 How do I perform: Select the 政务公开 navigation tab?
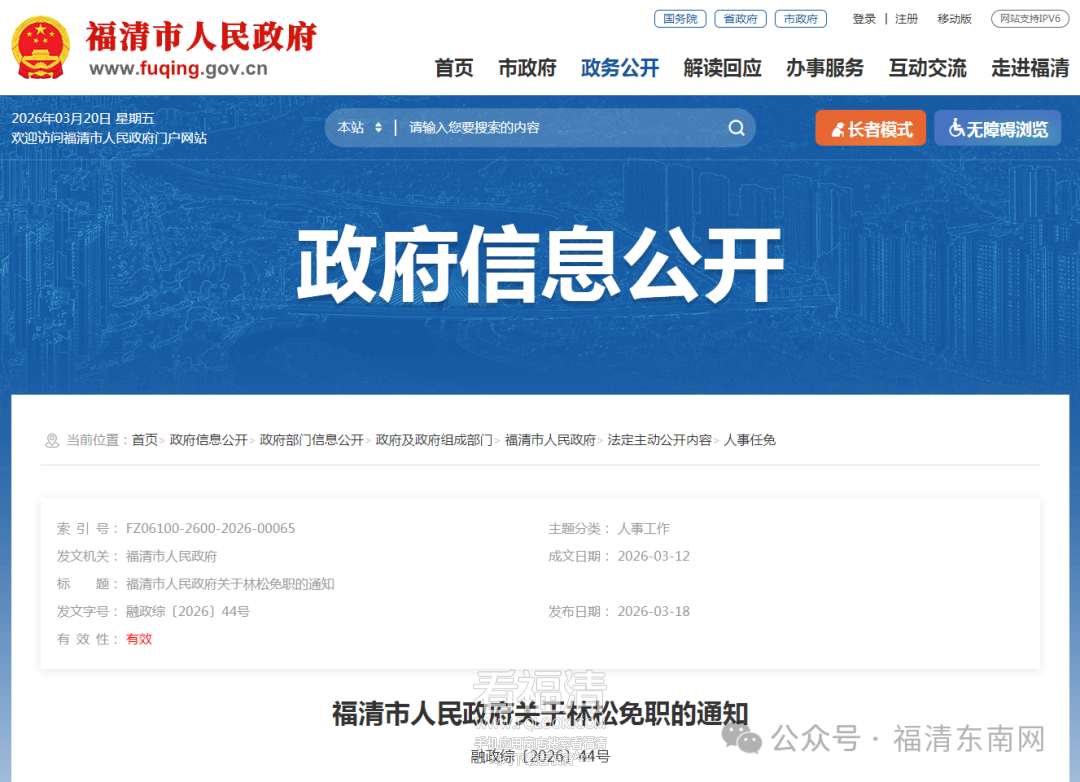click(x=620, y=68)
